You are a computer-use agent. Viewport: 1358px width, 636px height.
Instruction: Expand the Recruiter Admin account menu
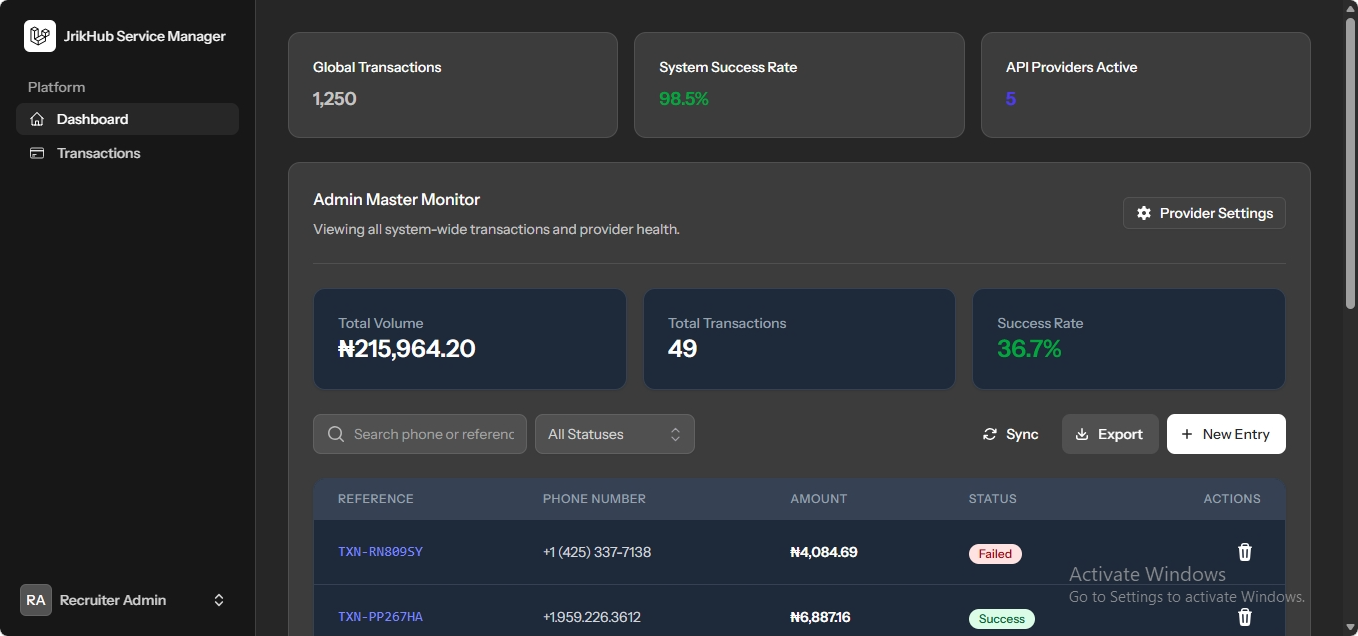click(127, 600)
